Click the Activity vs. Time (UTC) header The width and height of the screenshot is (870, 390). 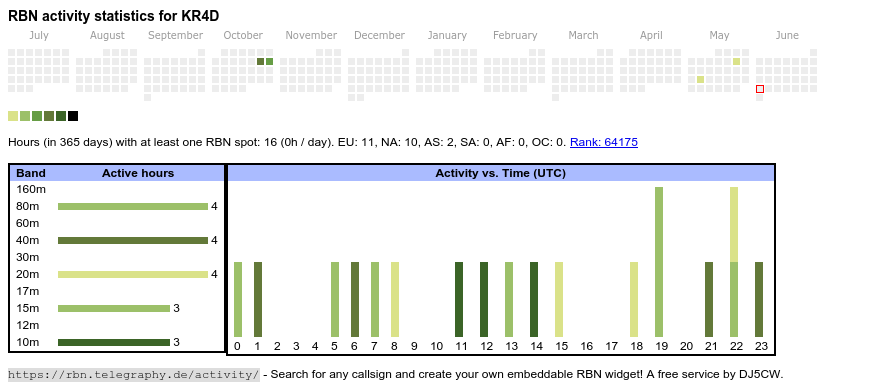(x=500, y=173)
